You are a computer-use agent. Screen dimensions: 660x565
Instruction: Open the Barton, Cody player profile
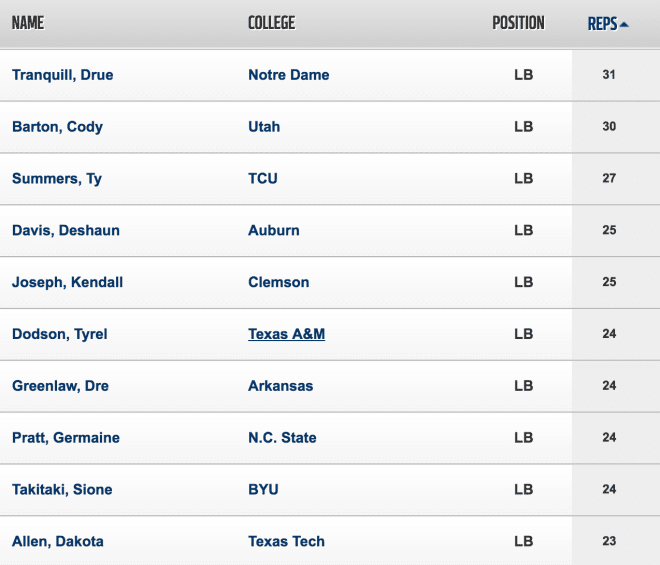pyautogui.click(x=57, y=127)
